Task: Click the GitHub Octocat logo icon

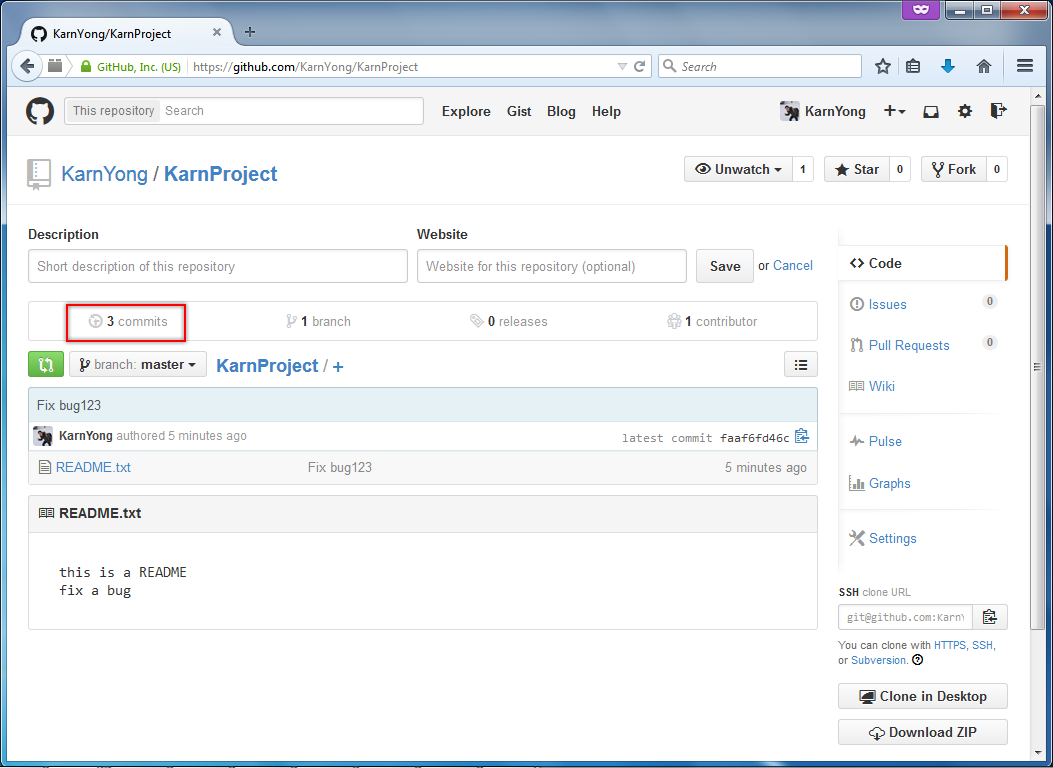Action: click(40, 111)
